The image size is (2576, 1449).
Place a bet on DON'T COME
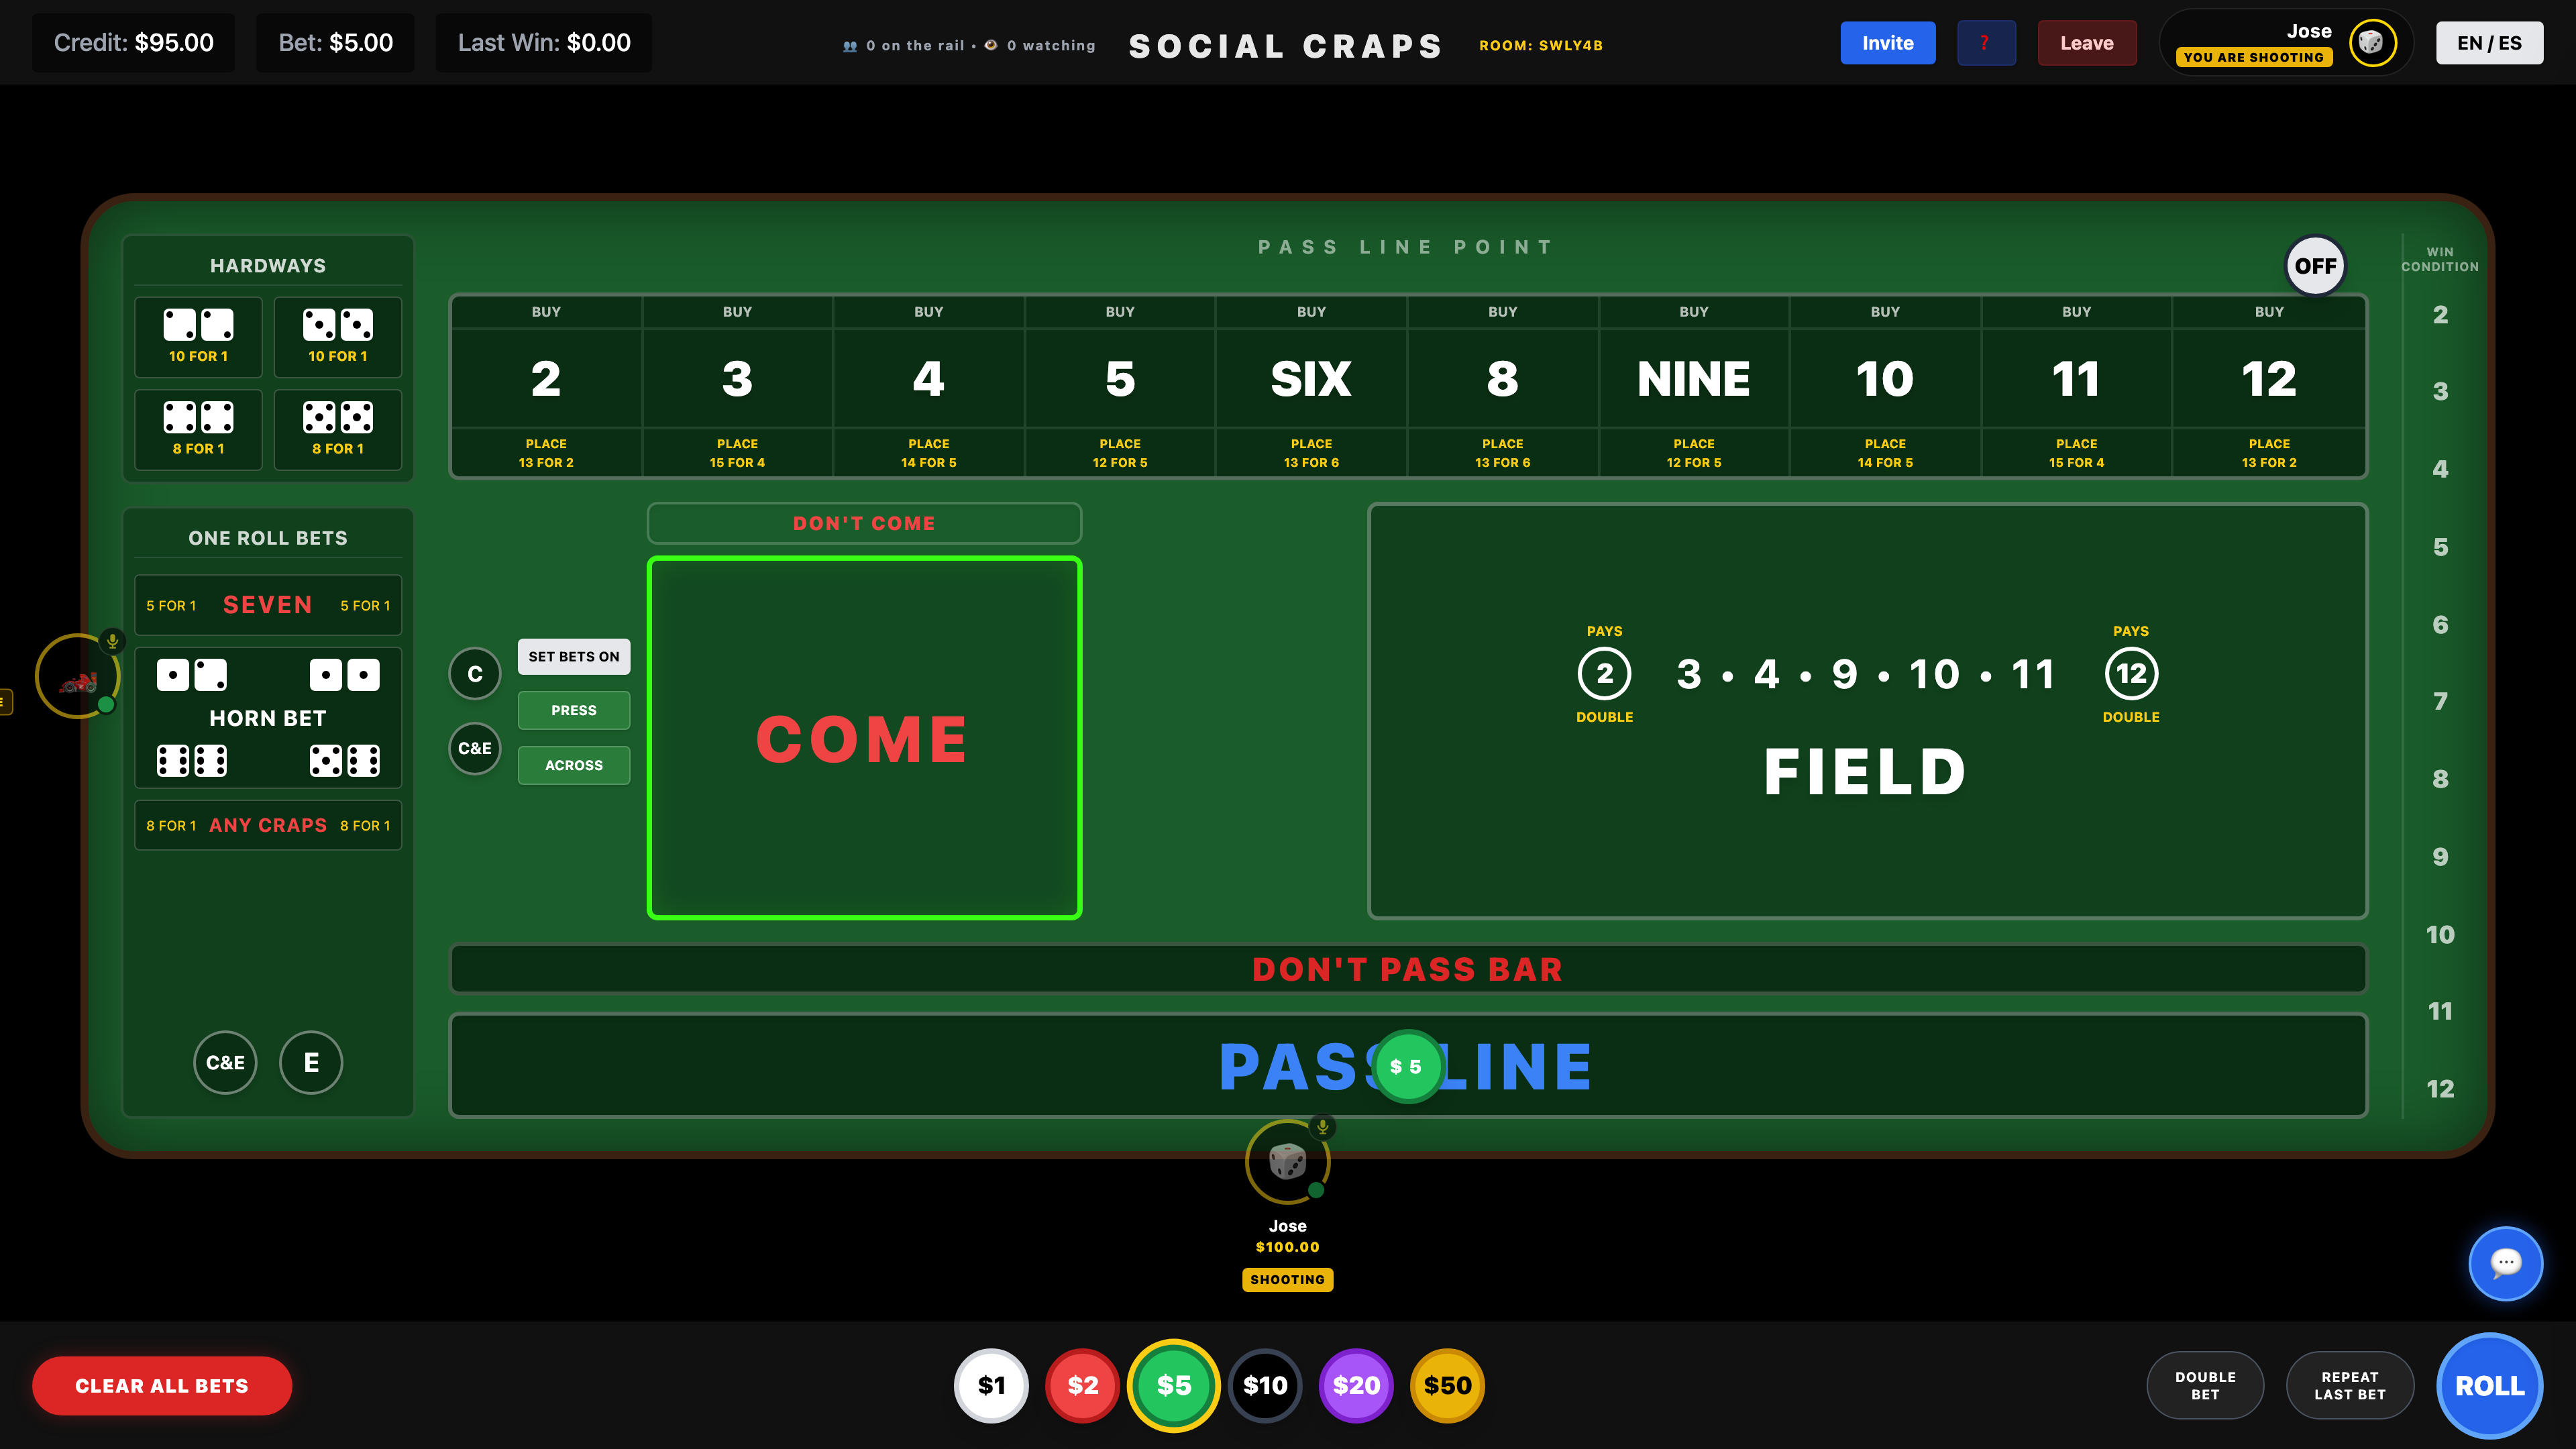(864, 523)
